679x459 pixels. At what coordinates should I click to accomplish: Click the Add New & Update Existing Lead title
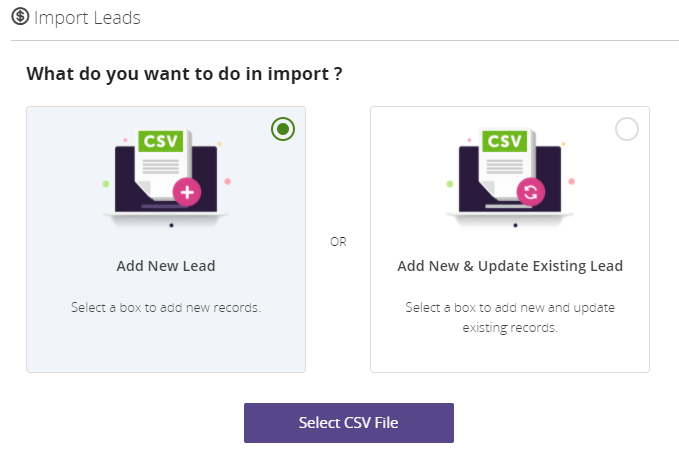click(x=510, y=266)
